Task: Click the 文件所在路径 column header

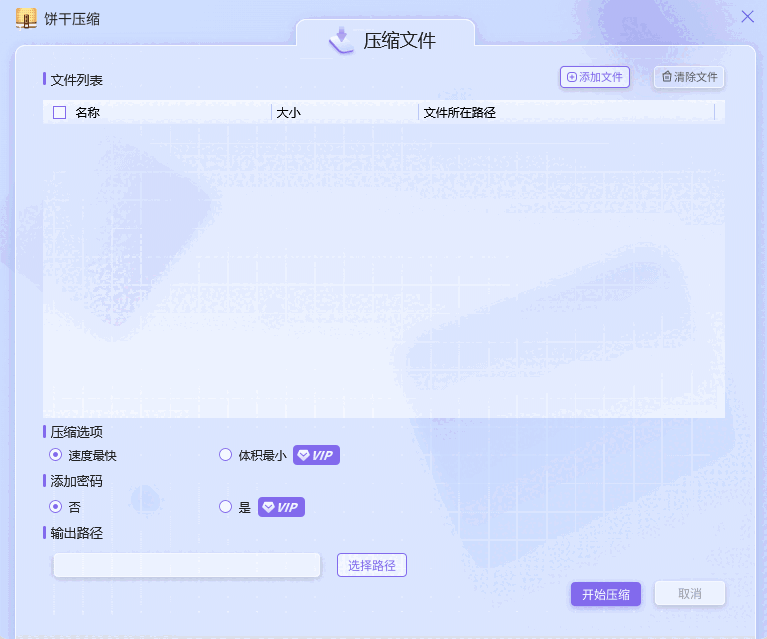Action: pyautogui.click(x=459, y=113)
